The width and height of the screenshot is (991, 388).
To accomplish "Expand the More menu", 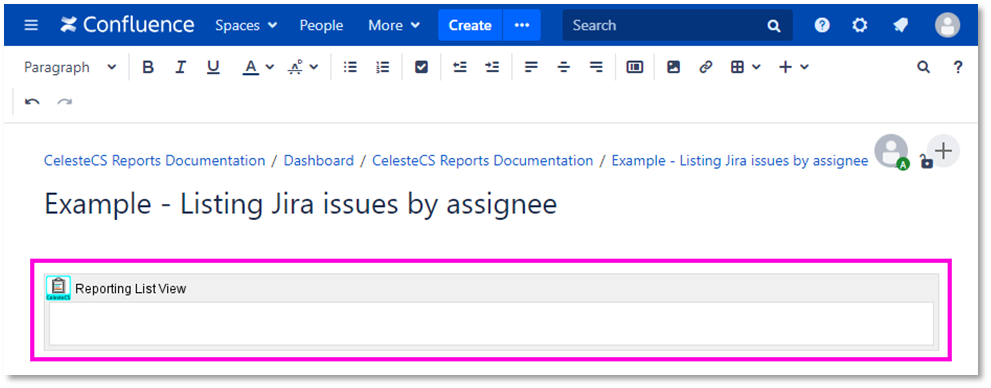I will tap(394, 25).
